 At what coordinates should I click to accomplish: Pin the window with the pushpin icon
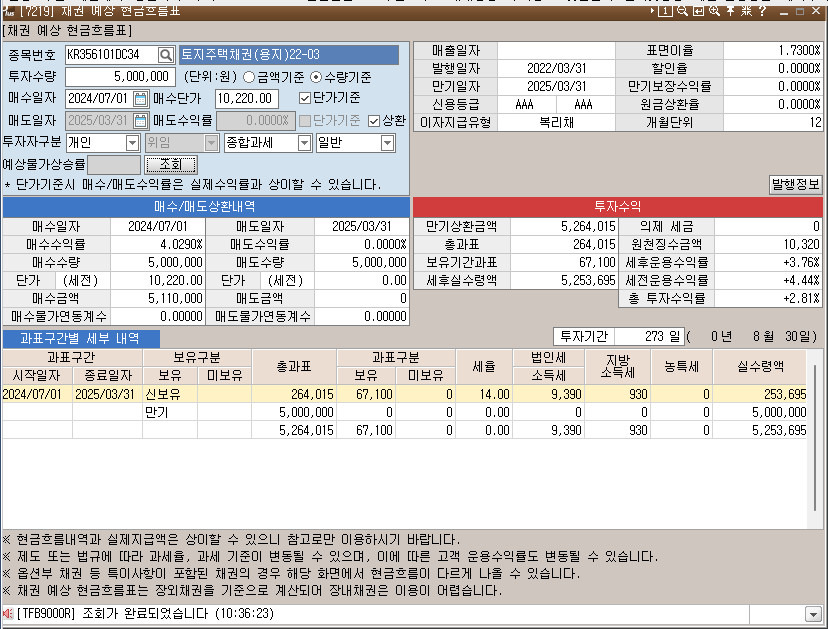click(x=730, y=11)
